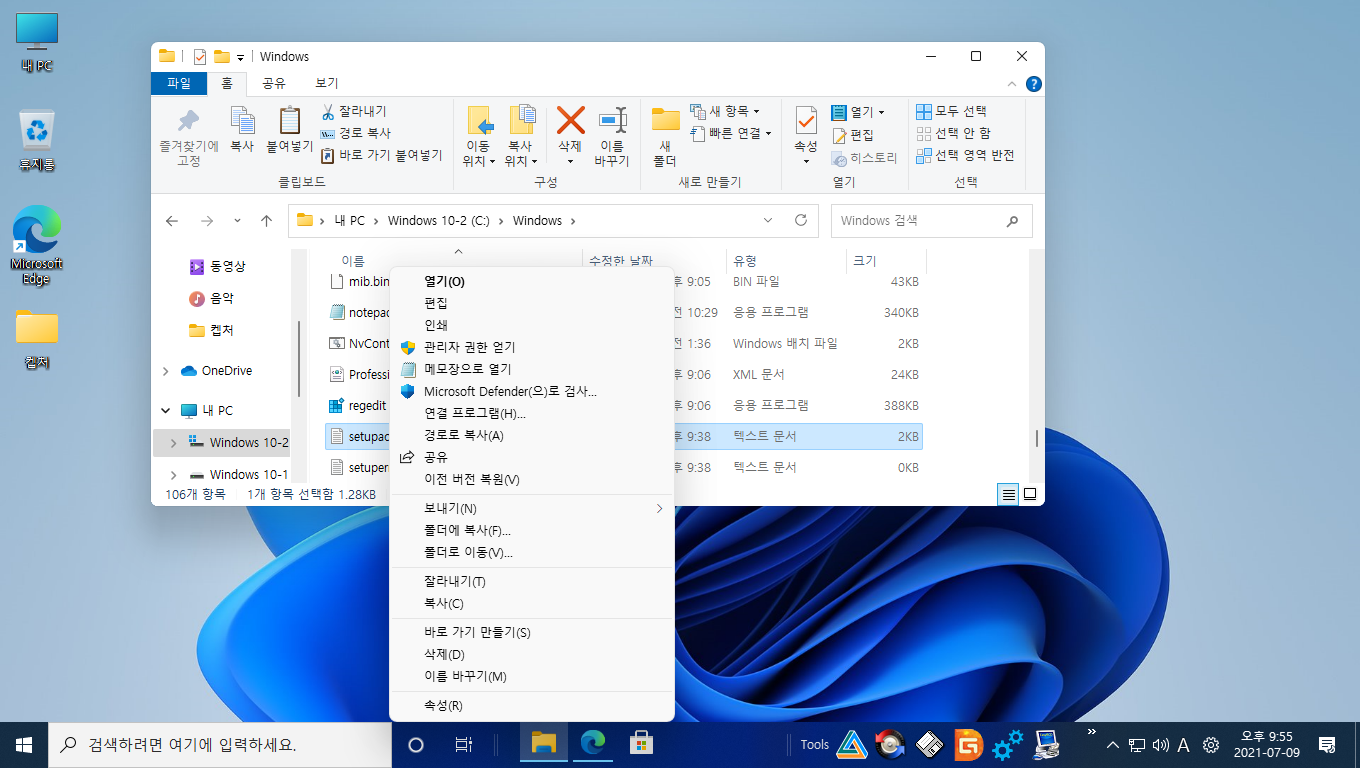Open the Recycle Bin desktop icon
Screen dimensions: 1360x768
point(37,140)
